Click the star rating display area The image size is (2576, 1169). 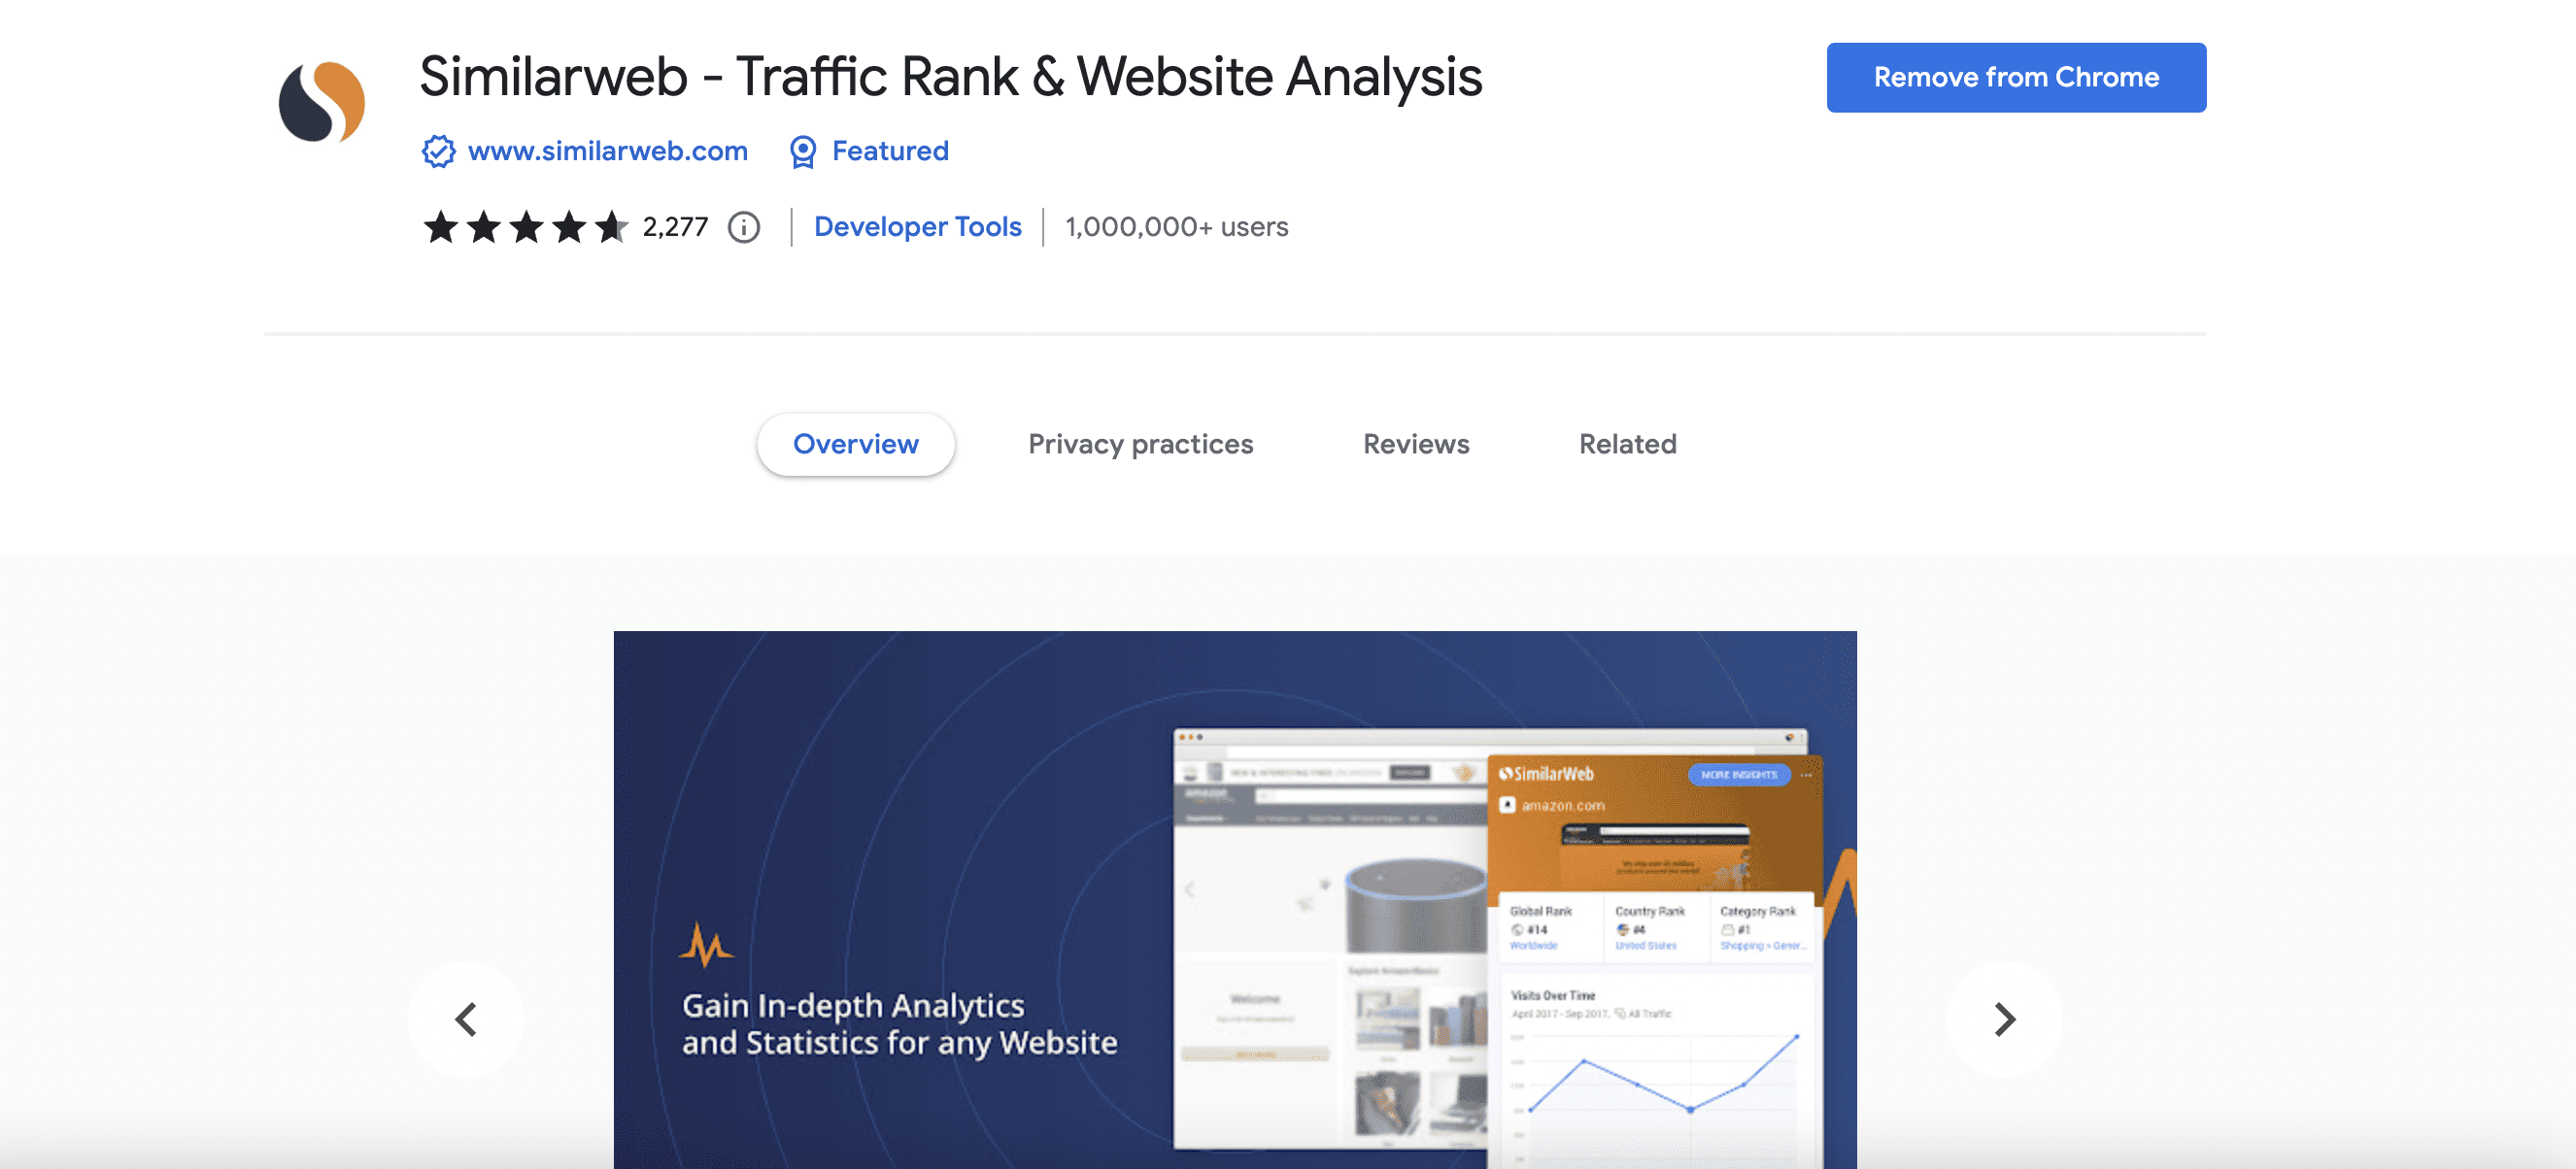tap(521, 226)
